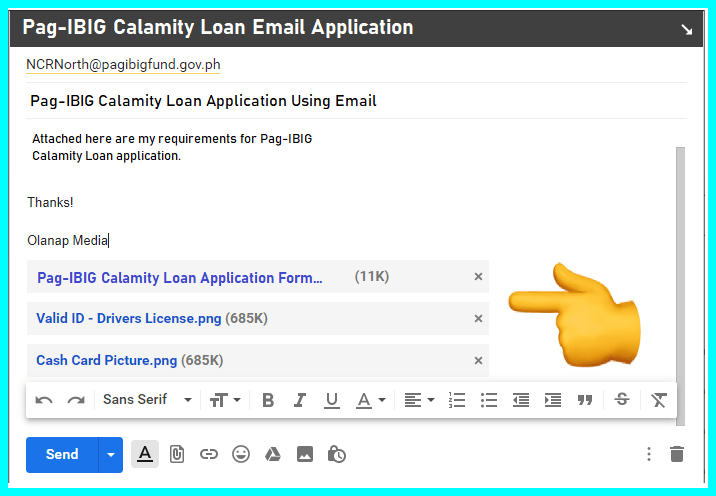
Task: Insert a link
Action: click(x=209, y=454)
